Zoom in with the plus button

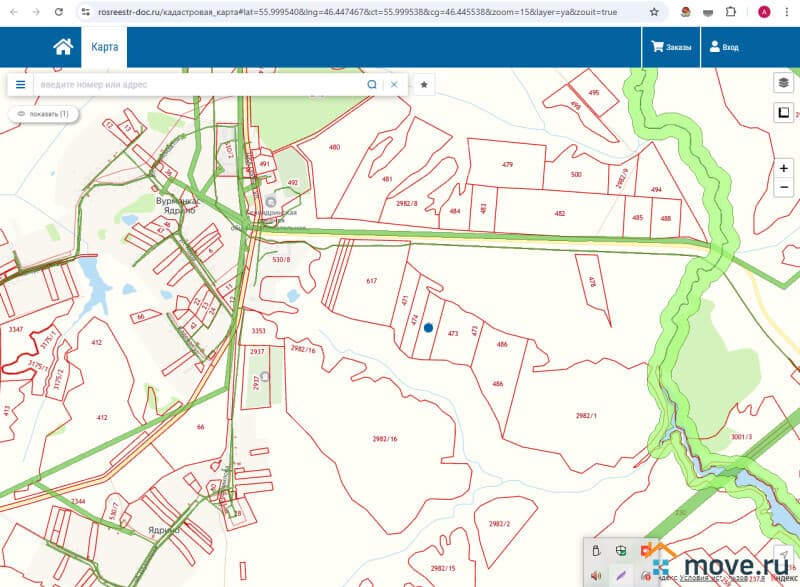(784, 168)
